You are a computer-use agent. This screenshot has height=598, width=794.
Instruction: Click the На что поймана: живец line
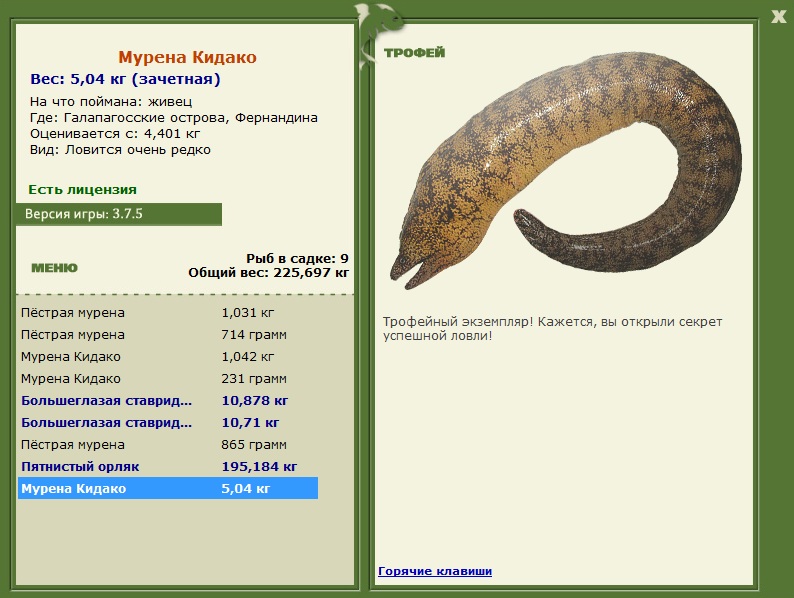click(x=111, y=102)
